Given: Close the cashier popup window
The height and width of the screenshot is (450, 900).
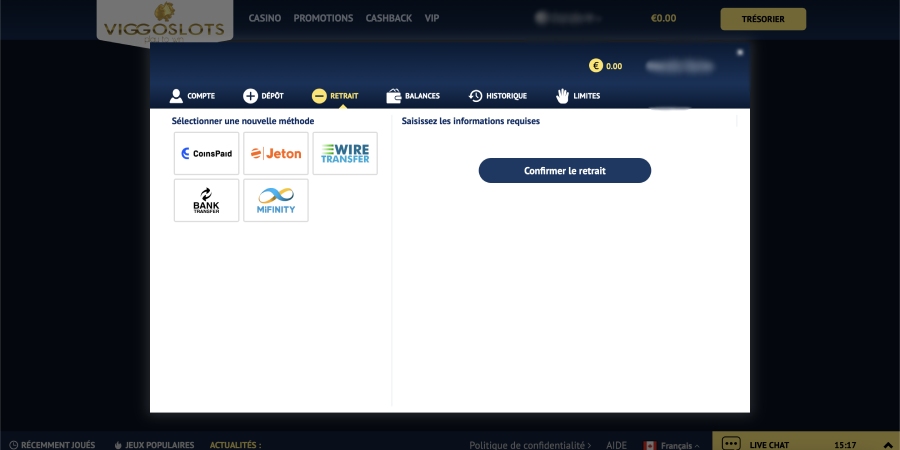Looking at the screenshot, I should tap(740, 52).
